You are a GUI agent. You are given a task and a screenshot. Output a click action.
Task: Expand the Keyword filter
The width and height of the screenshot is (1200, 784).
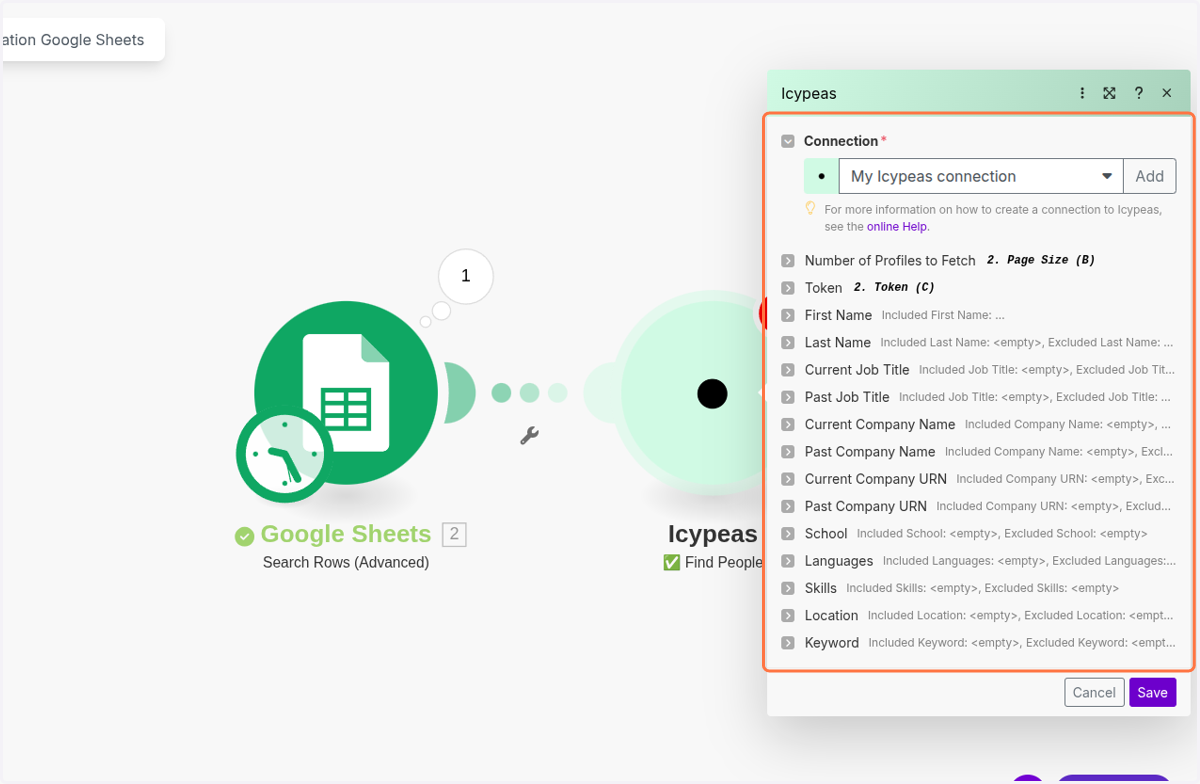click(x=788, y=643)
